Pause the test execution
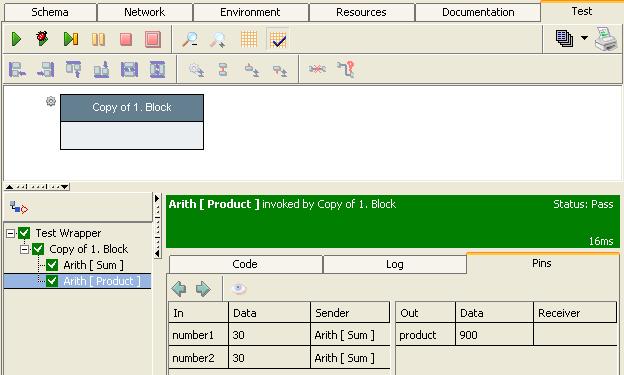The height and width of the screenshot is (375, 624). coord(98,39)
